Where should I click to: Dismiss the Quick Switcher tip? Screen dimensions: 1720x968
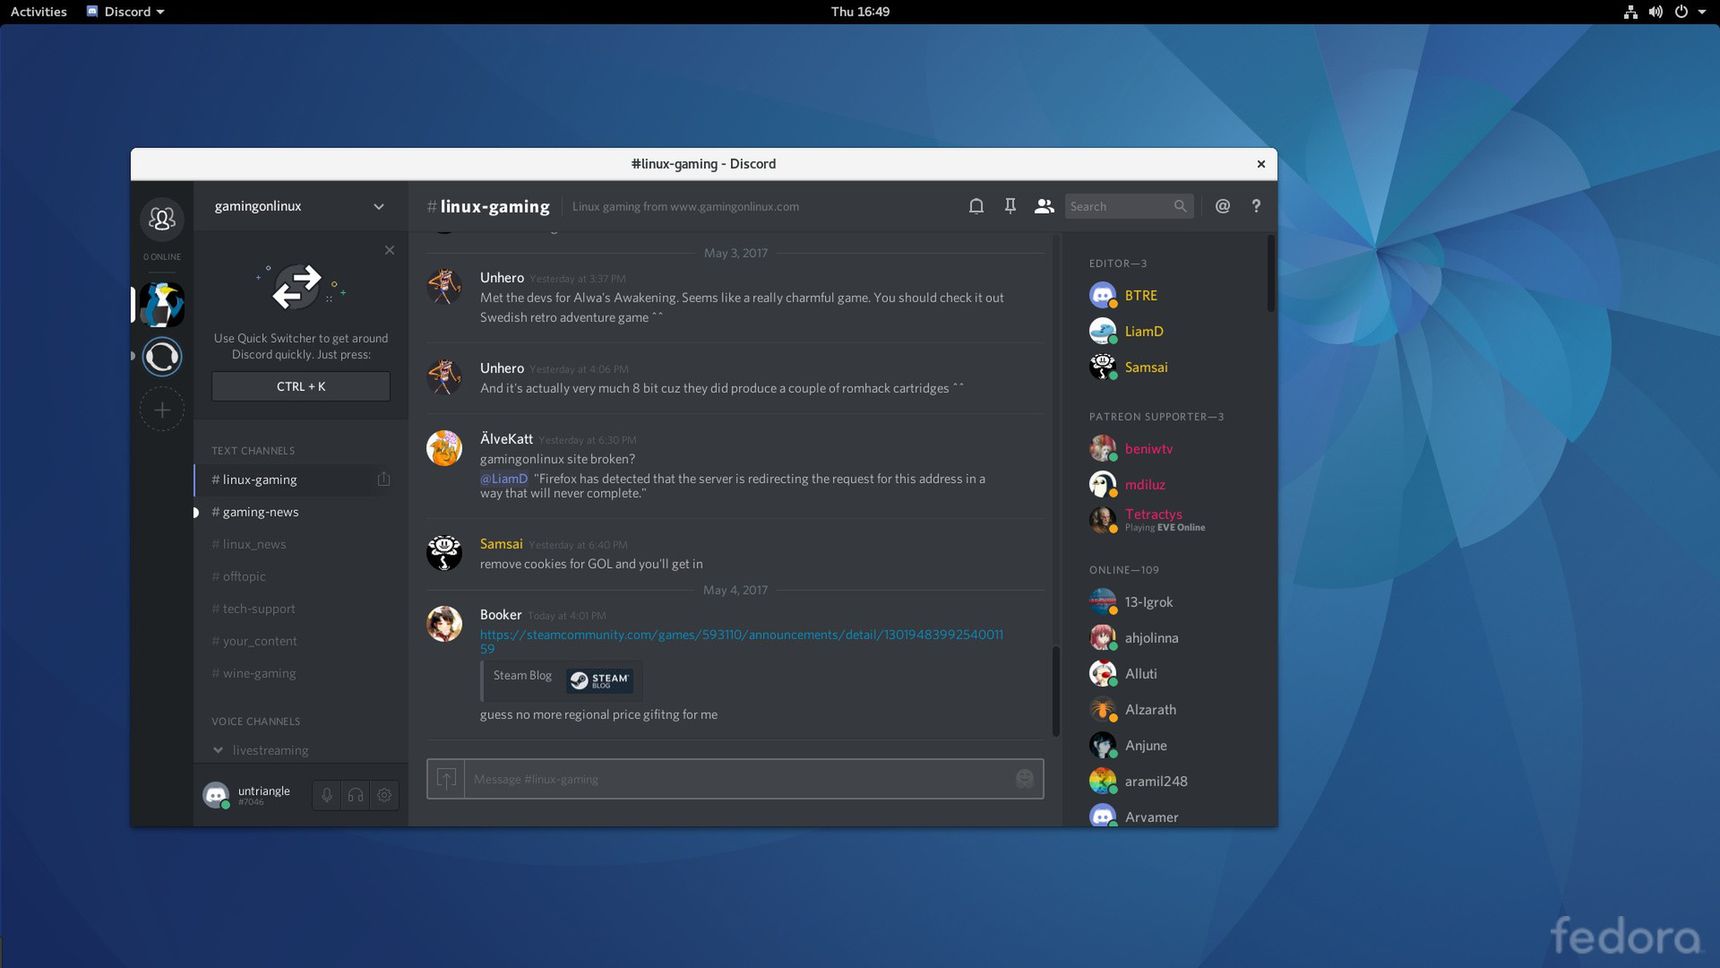click(389, 250)
